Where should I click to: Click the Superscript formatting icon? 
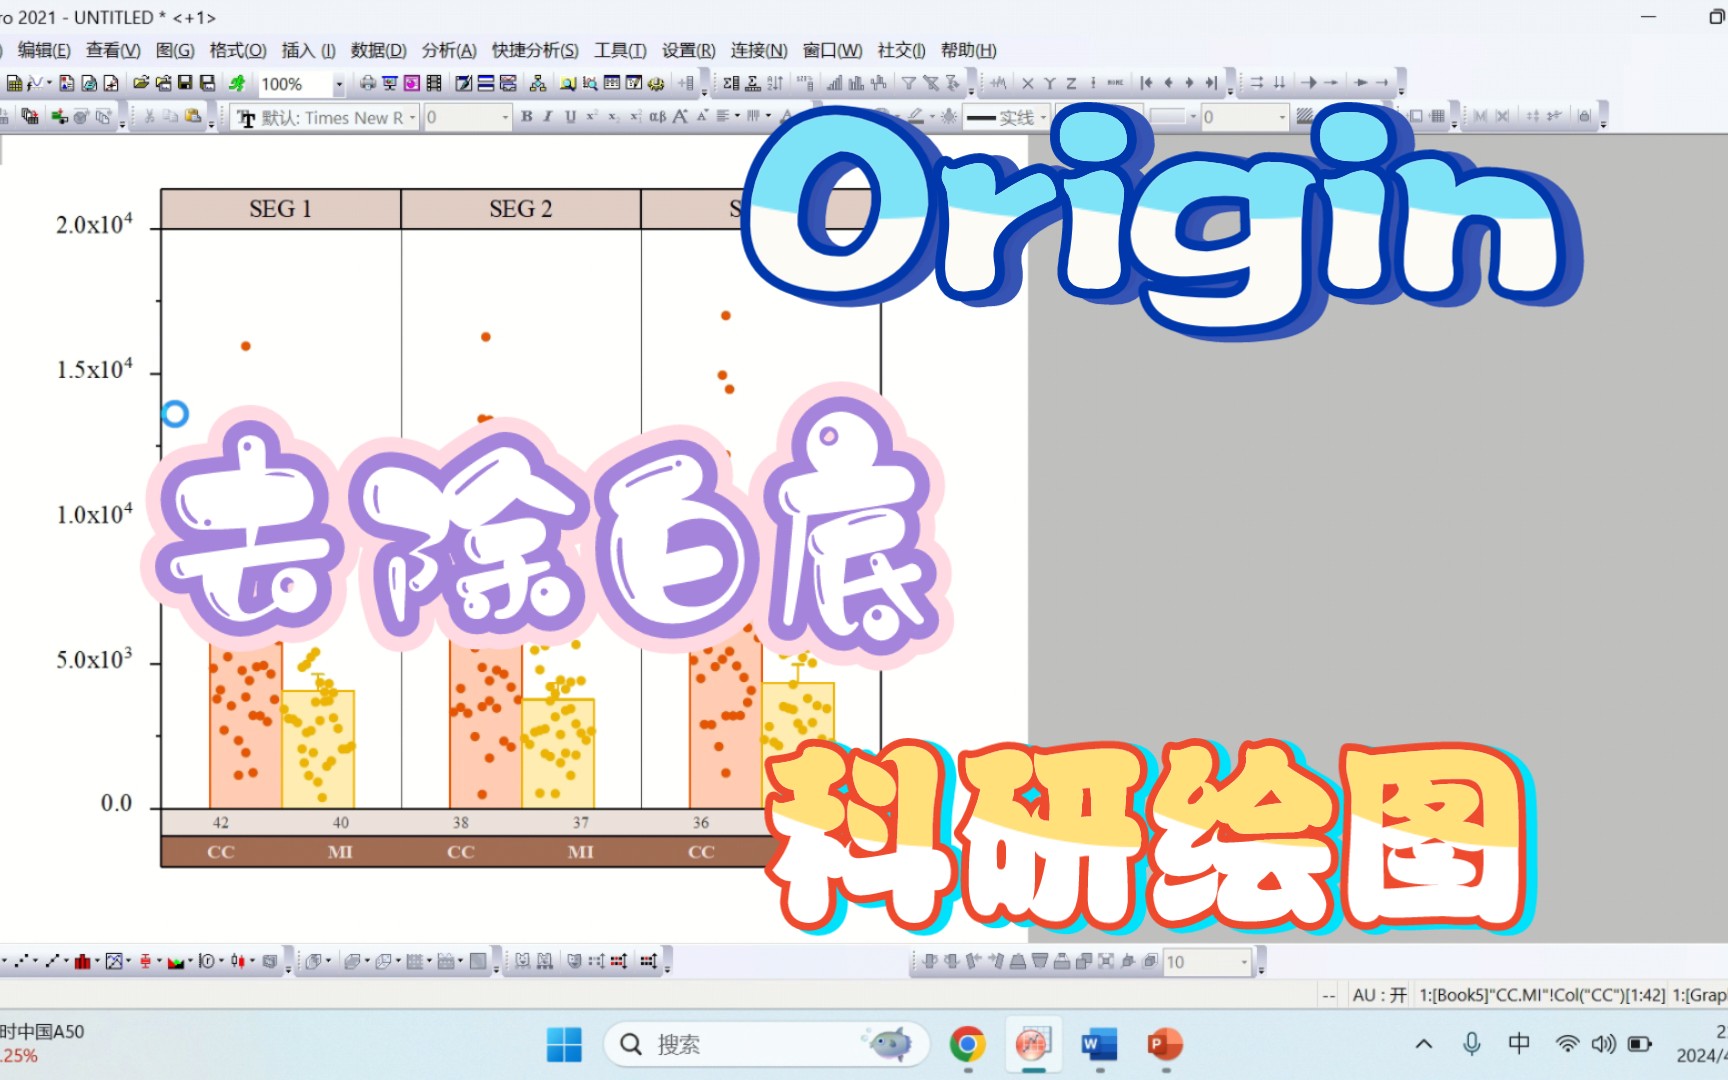tap(591, 117)
